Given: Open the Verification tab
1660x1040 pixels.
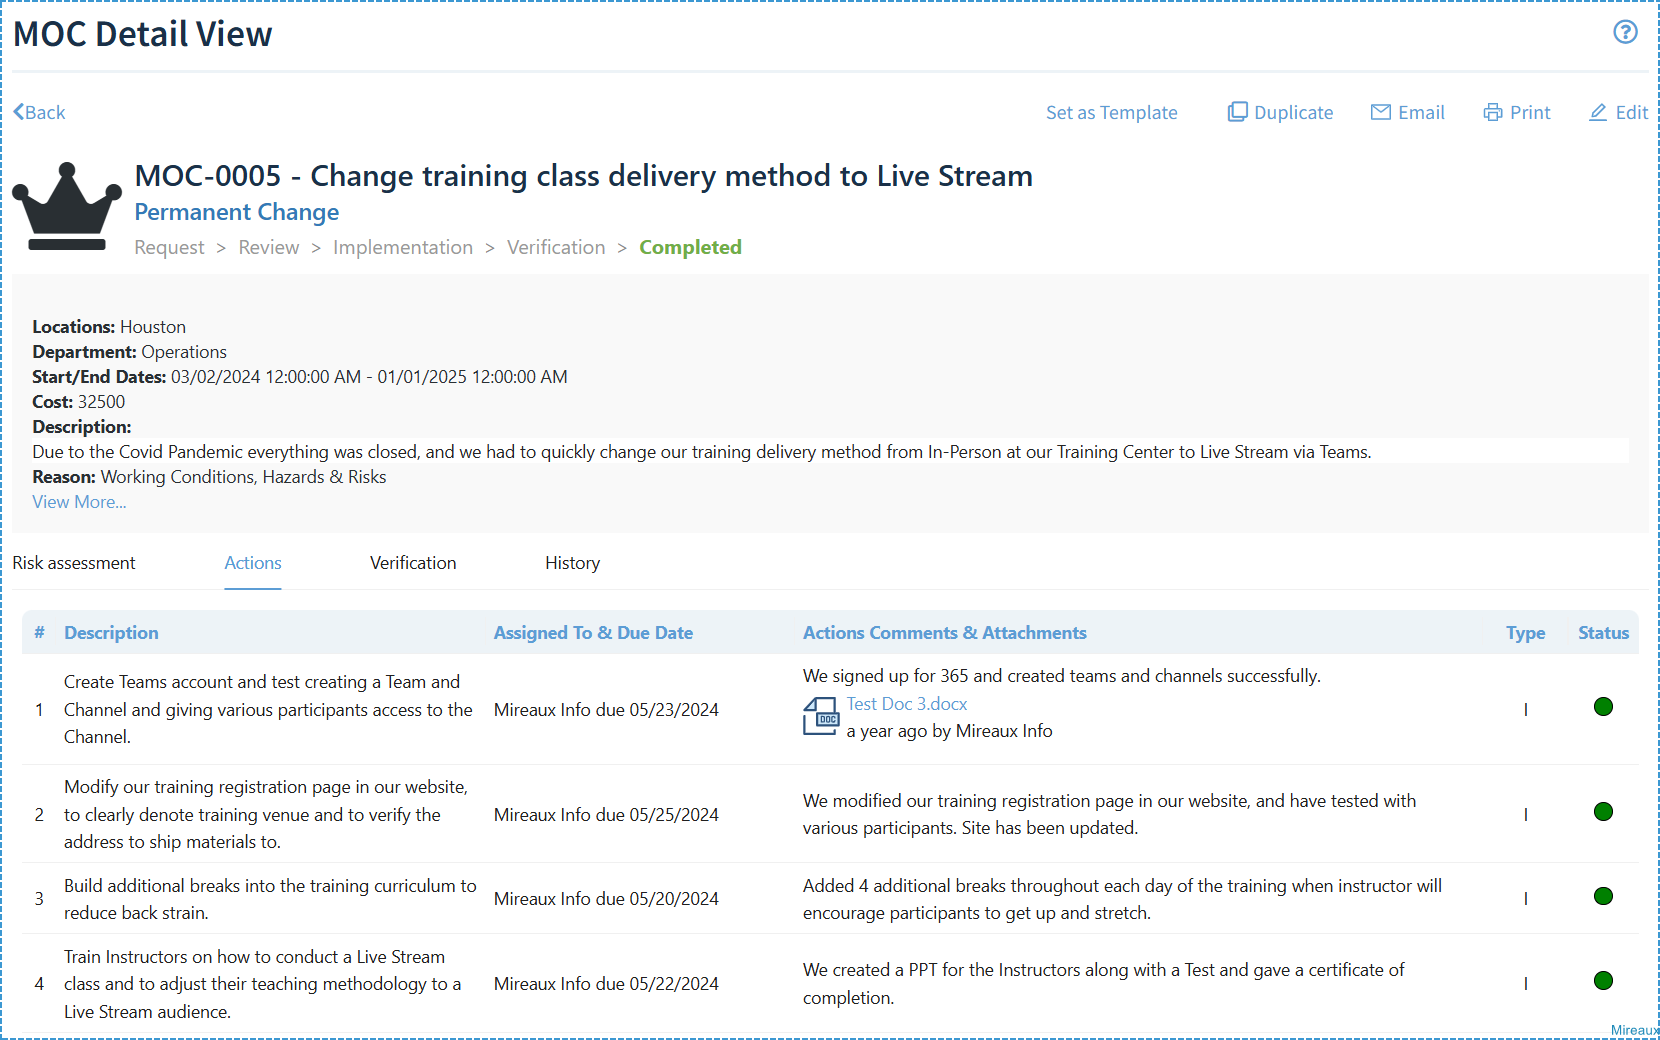Looking at the screenshot, I should pos(412,562).
